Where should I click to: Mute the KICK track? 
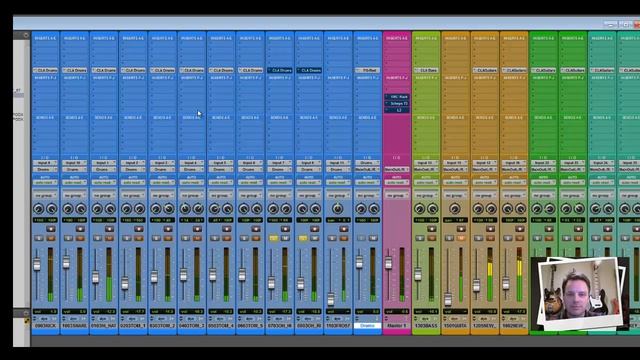(x=51, y=238)
